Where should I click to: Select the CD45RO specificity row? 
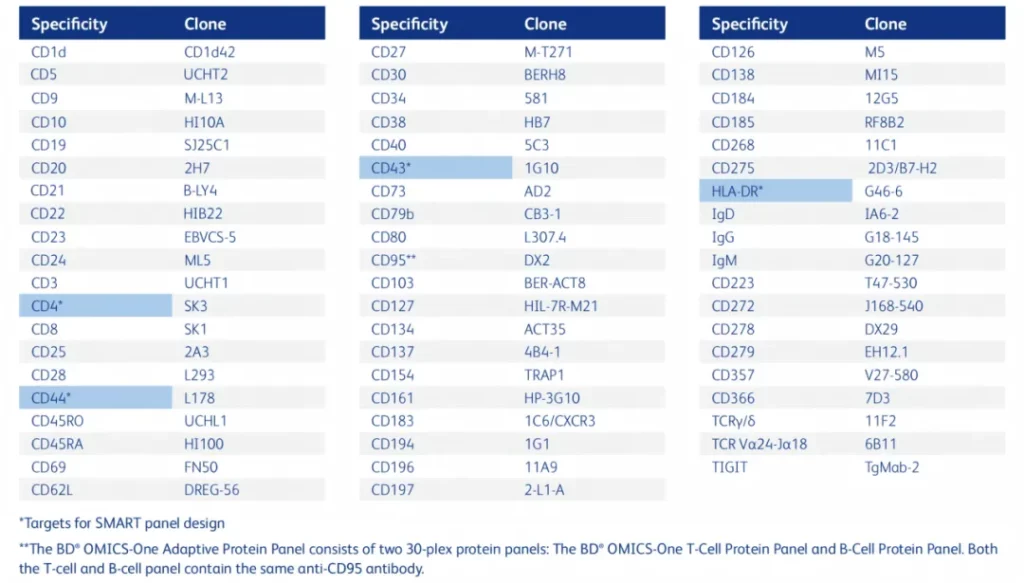pos(59,421)
